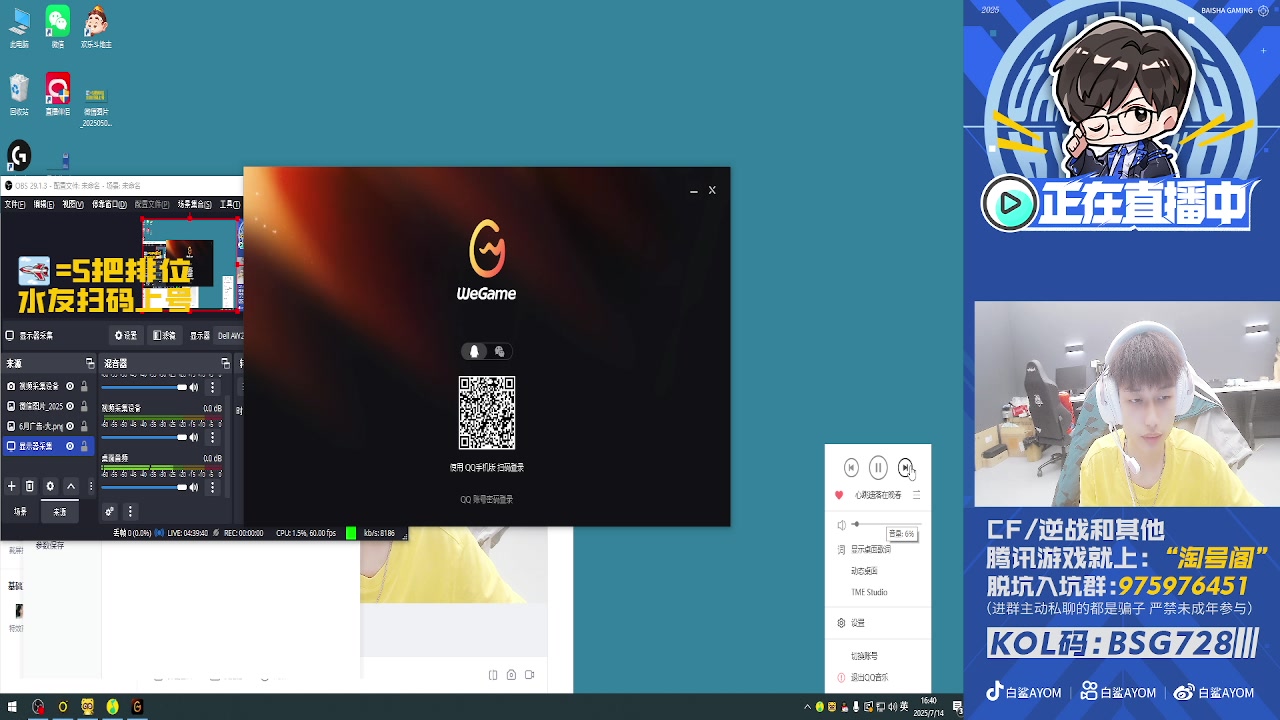Viewport: 1280px width, 720px height.
Task: Open OBS 停靠窗口 menu
Action: [x=110, y=204]
